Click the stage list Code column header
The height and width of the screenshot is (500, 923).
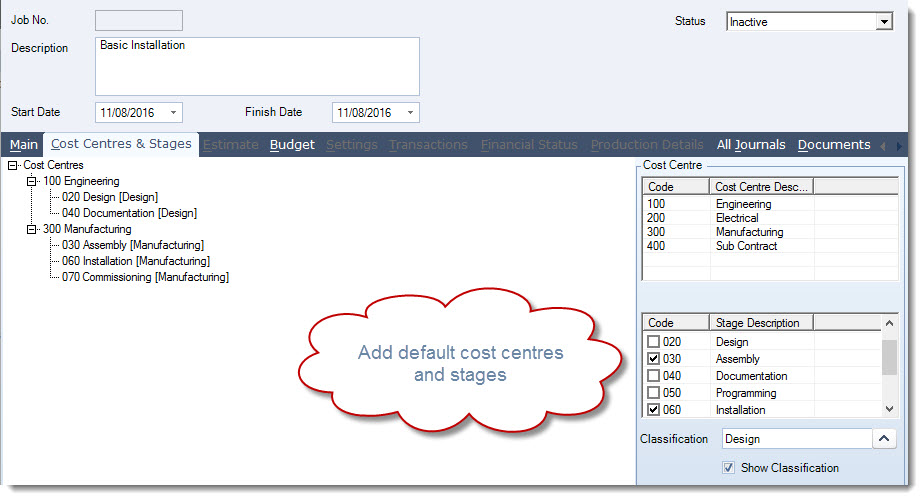click(x=676, y=323)
